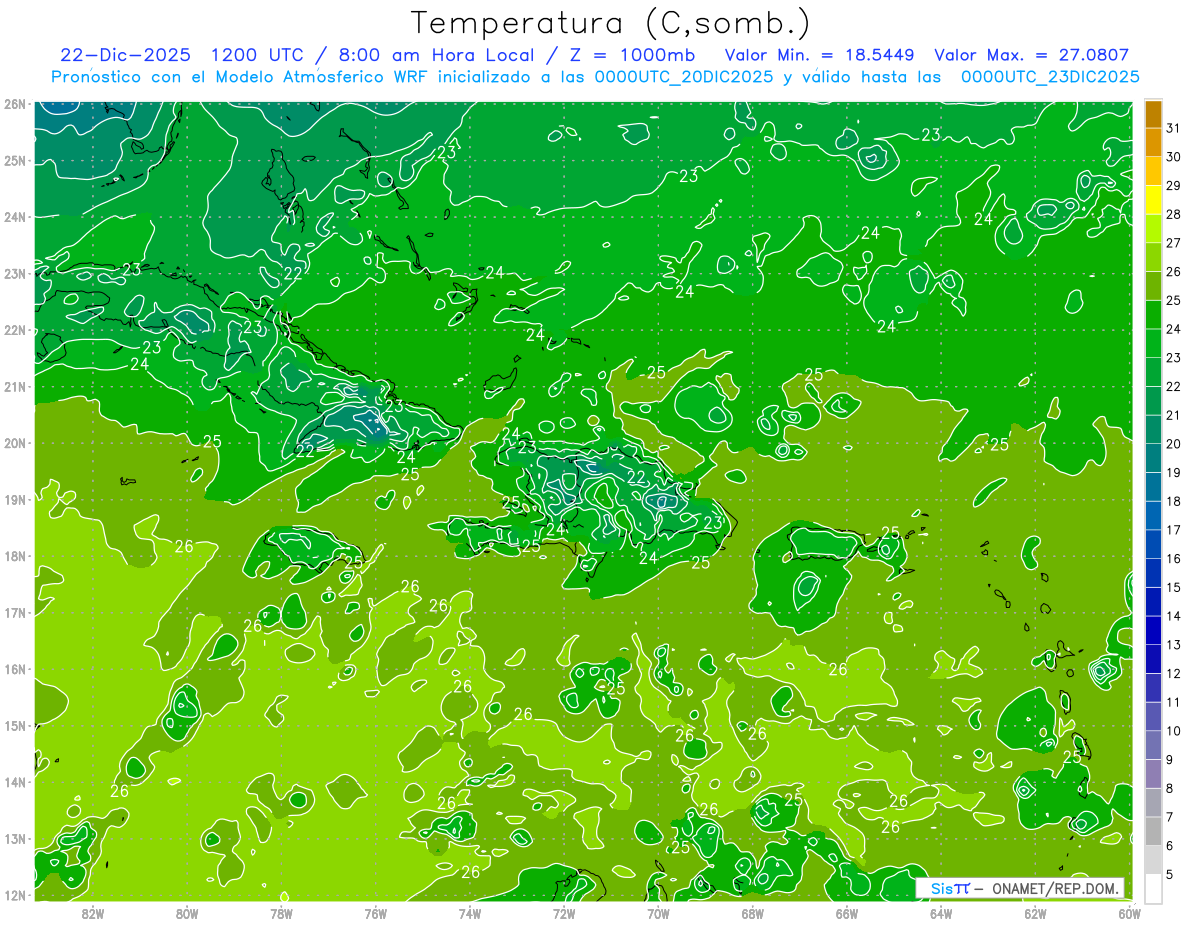Click '8:00 am Hora Local' text
The image size is (1200, 927).
point(438,55)
